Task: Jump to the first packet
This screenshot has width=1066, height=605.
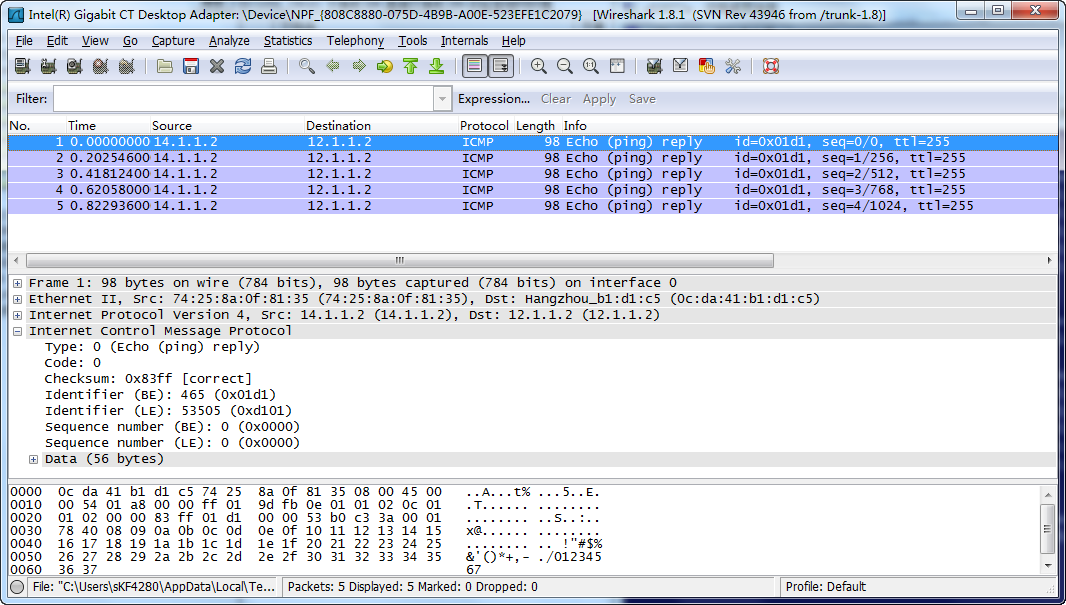Action: coord(411,66)
